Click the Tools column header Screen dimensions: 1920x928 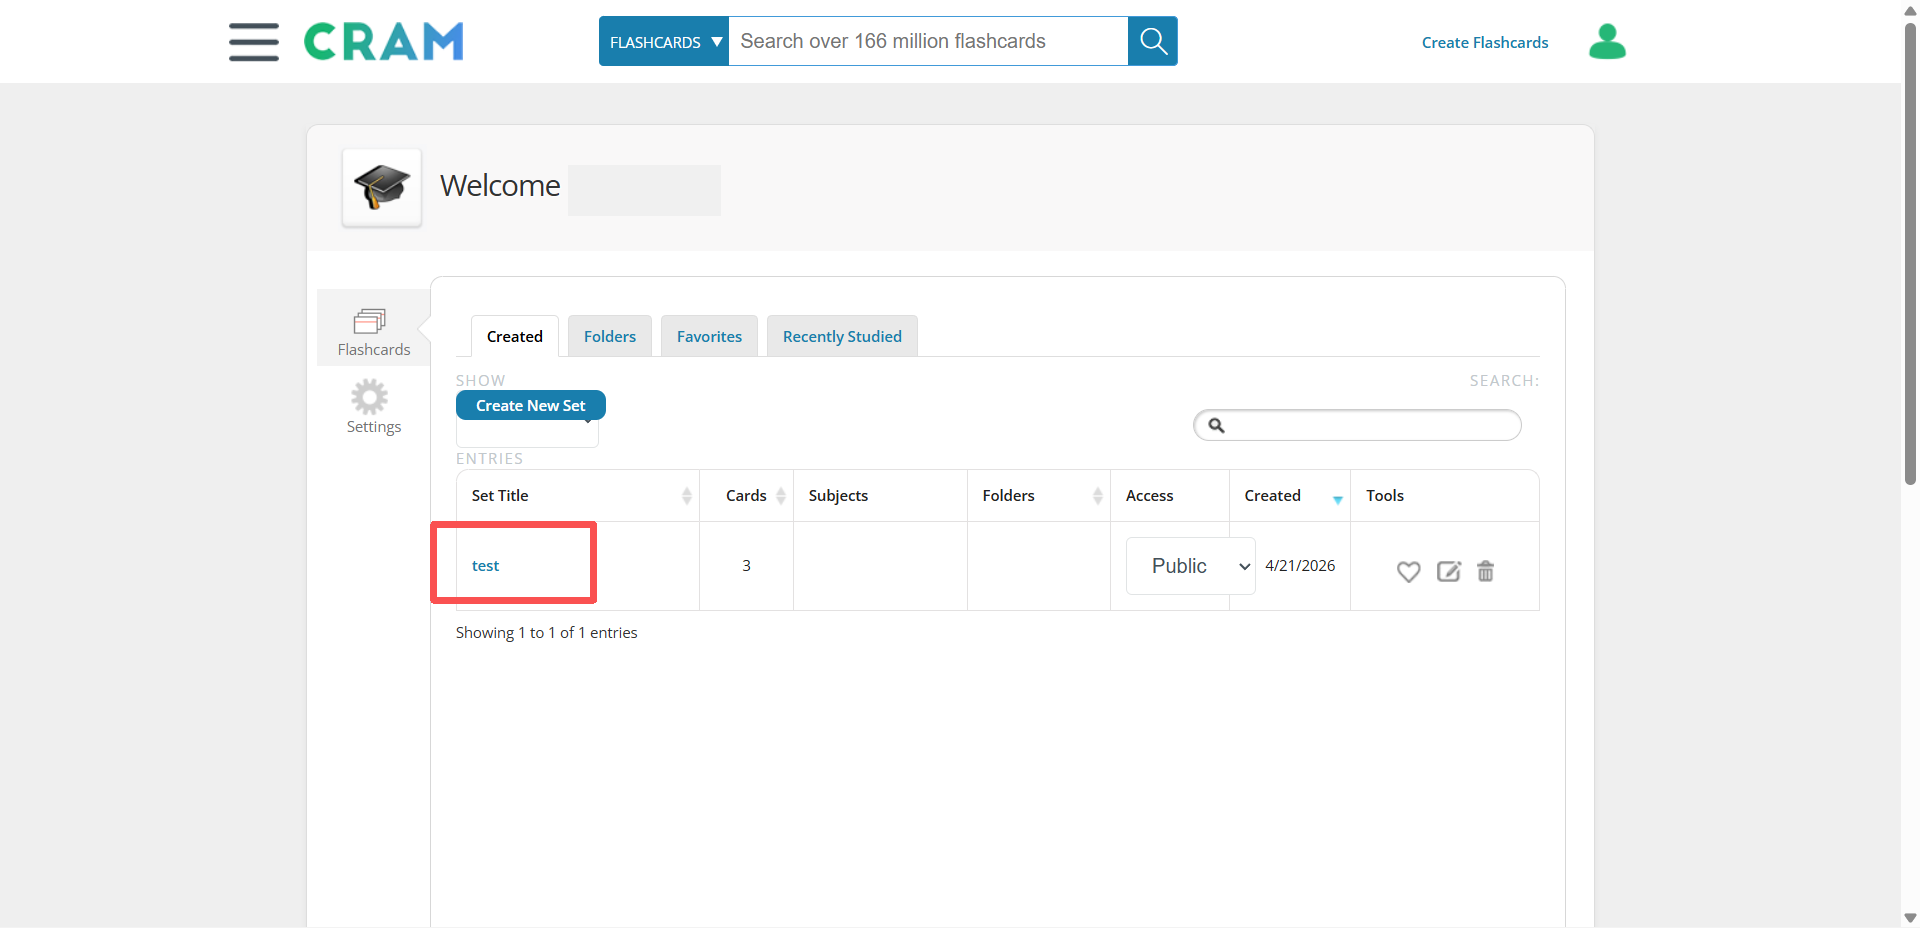[1444, 496]
